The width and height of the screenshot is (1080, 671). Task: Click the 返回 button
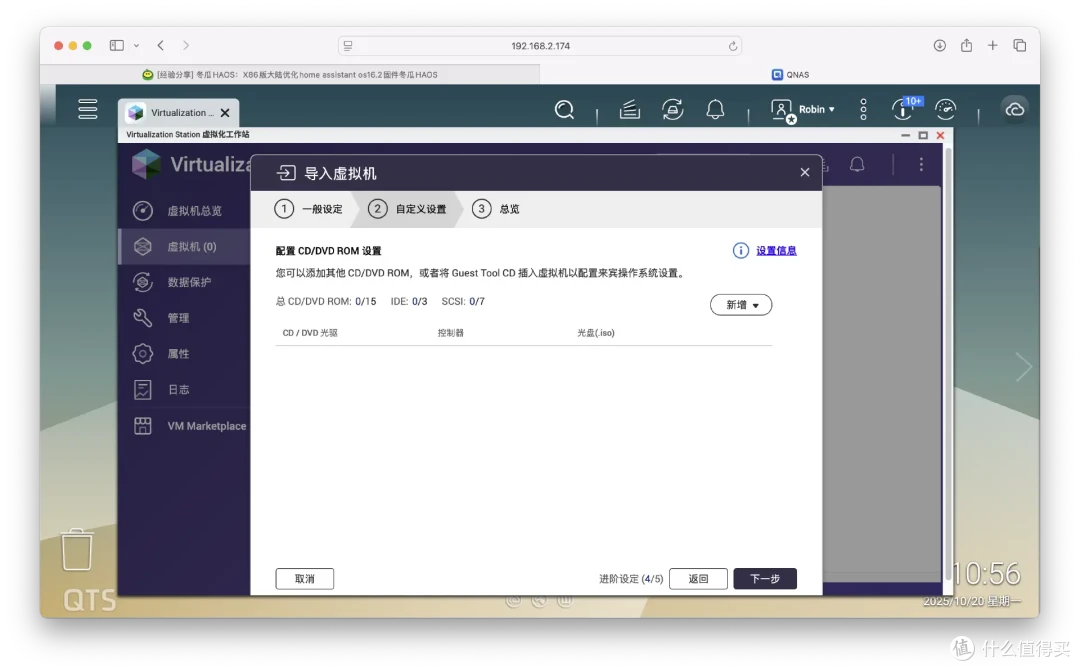(x=698, y=579)
